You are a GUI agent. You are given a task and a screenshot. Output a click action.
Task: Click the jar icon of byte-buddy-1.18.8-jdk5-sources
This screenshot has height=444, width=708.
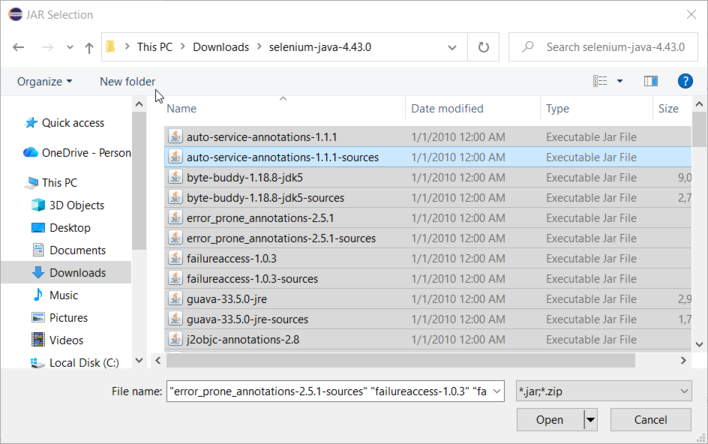pyautogui.click(x=175, y=197)
